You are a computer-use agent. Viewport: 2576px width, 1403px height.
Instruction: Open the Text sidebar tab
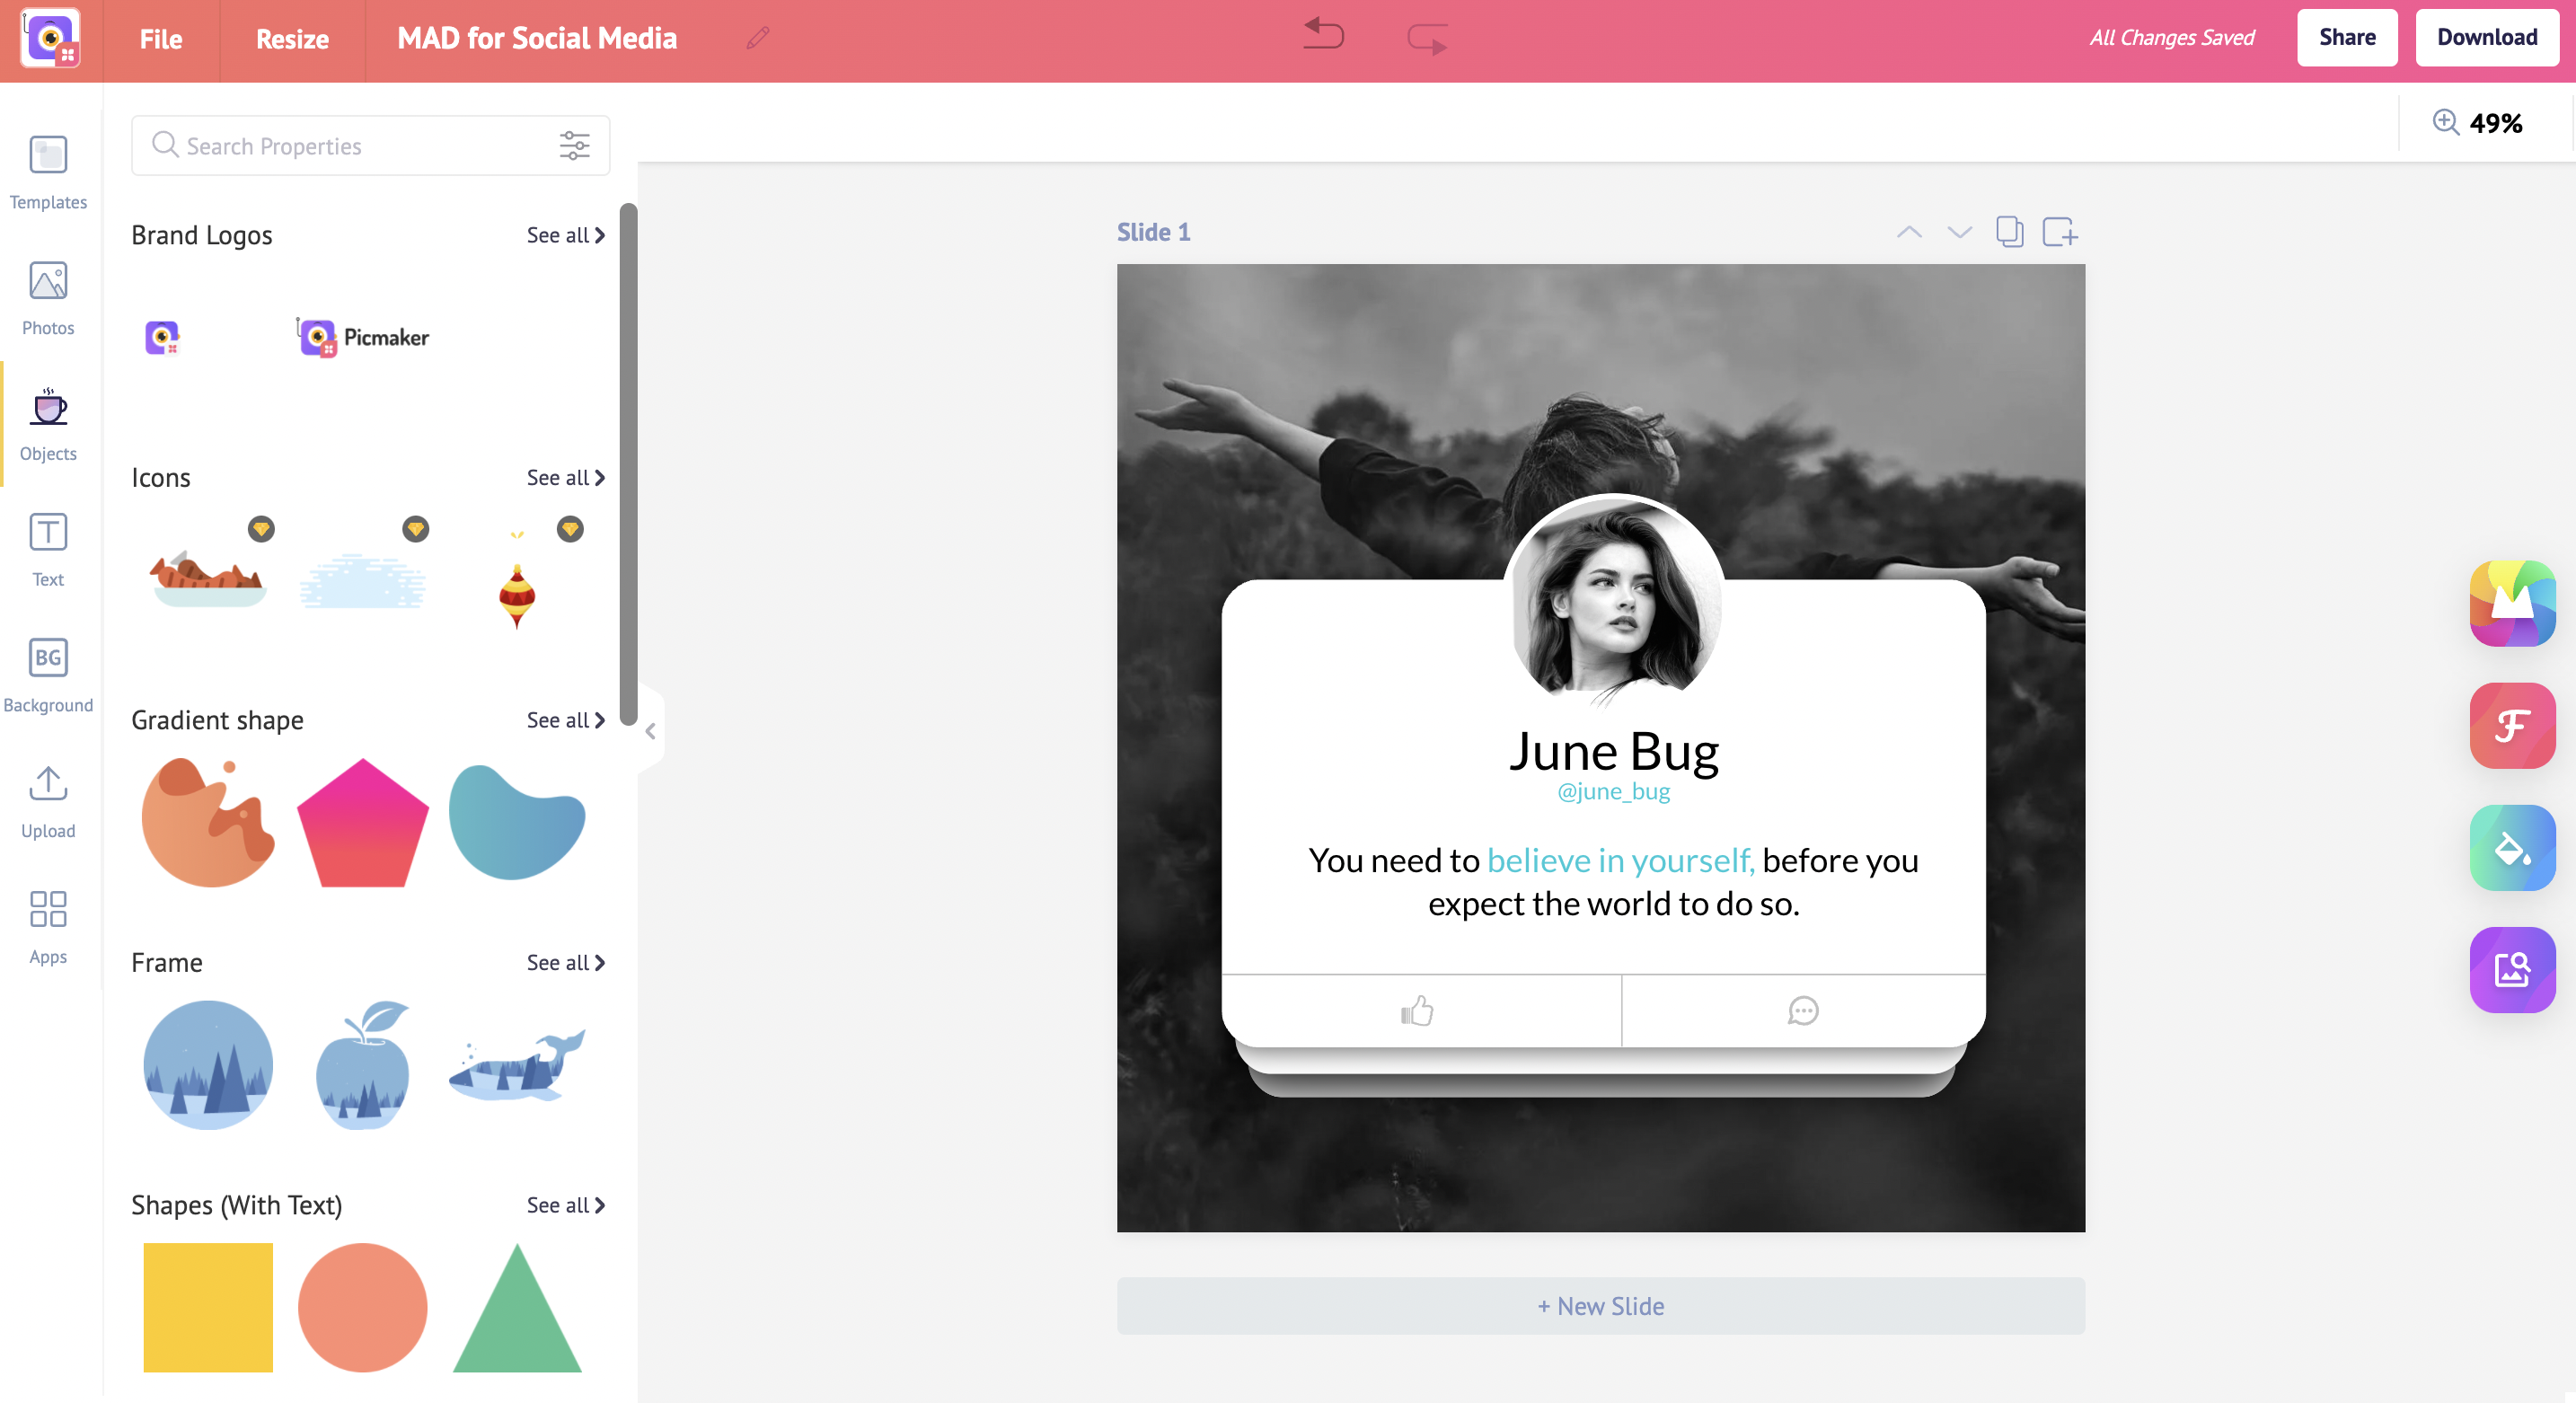[x=48, y=551]
